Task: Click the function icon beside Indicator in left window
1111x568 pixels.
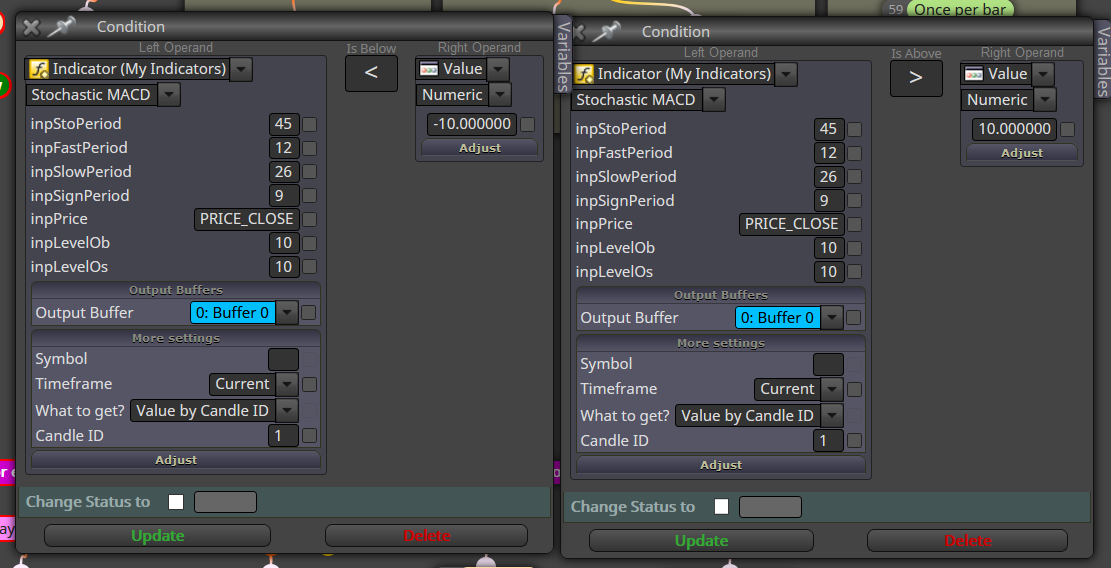Action: 39,69
